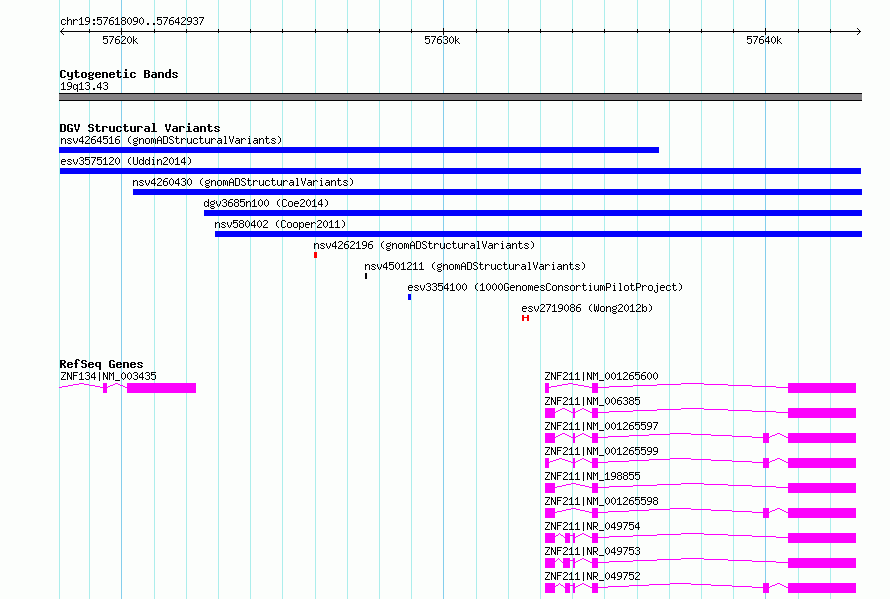Click the blue esv3354100 variant marker
Image resolution: width=890 pixels, height=599 pixels.
tap(409, 297)
